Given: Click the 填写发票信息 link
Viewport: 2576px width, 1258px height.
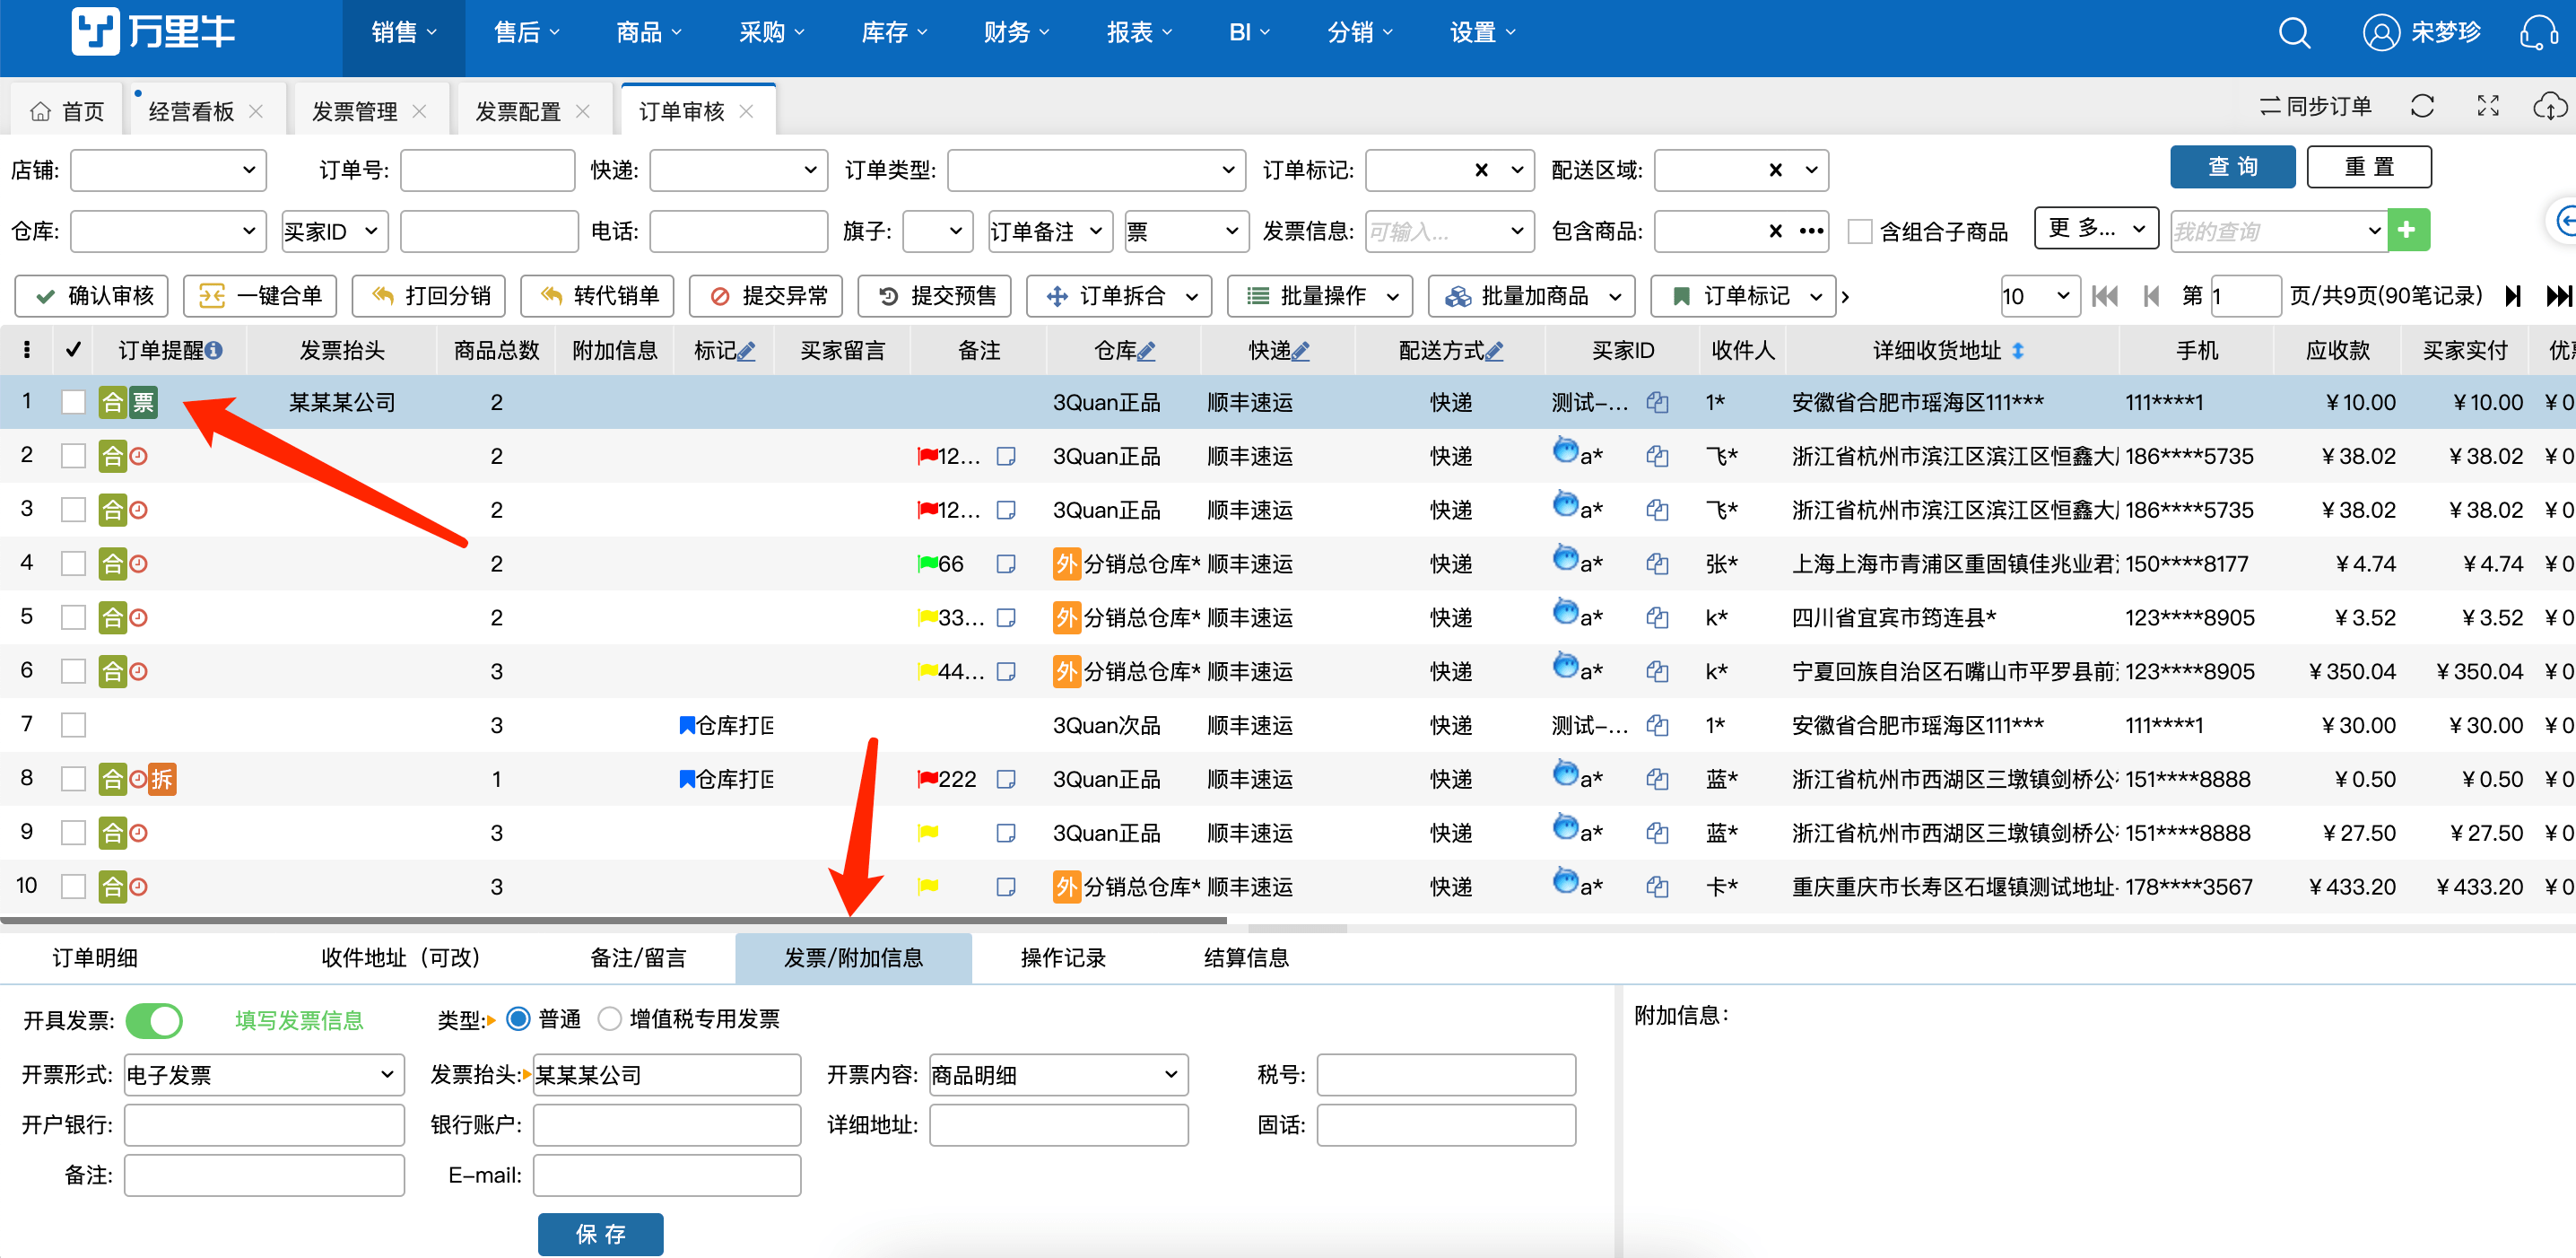Looking at the screenshot, I should (x=299, y=1021).
